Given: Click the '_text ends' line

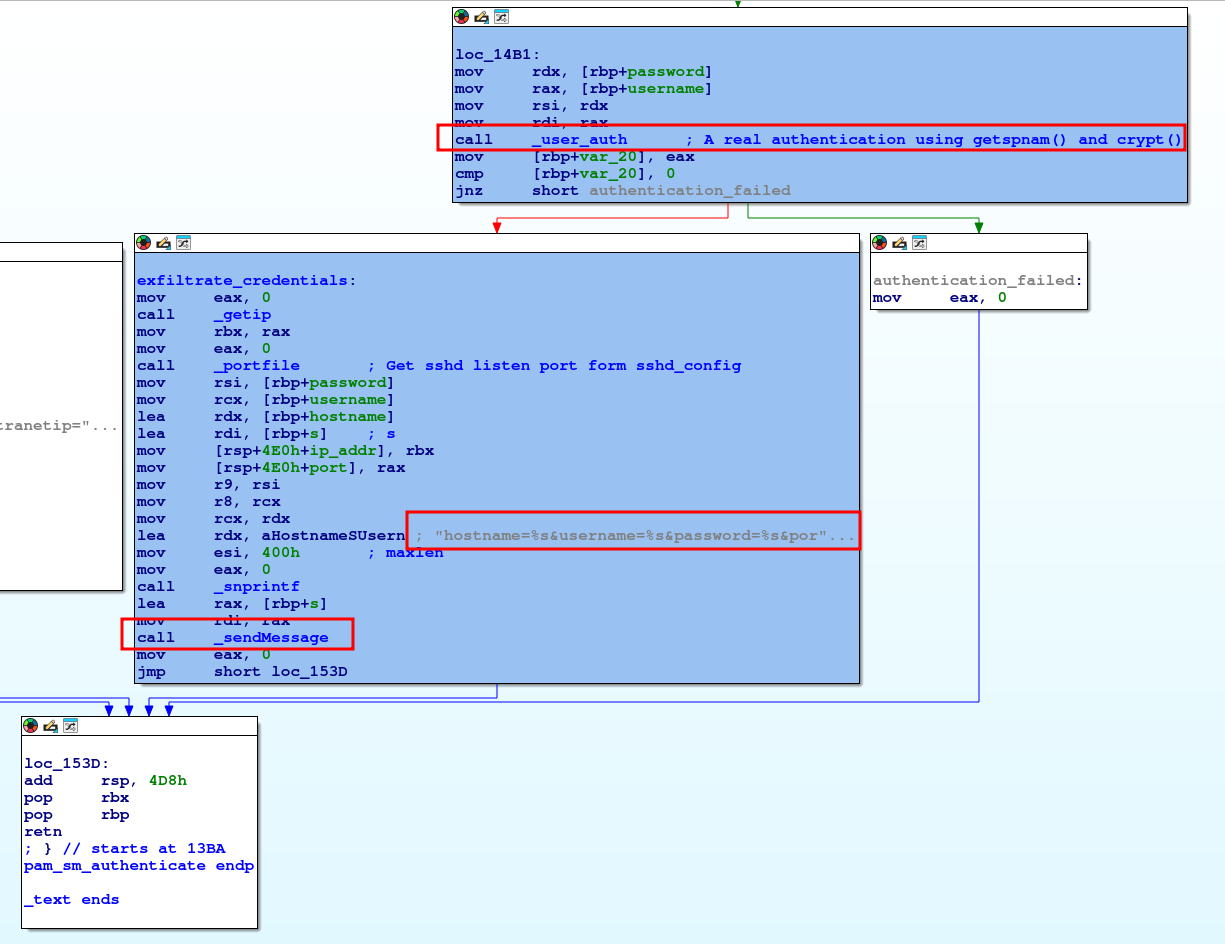Looking at the screenshot, I should [x=72, y=900].
